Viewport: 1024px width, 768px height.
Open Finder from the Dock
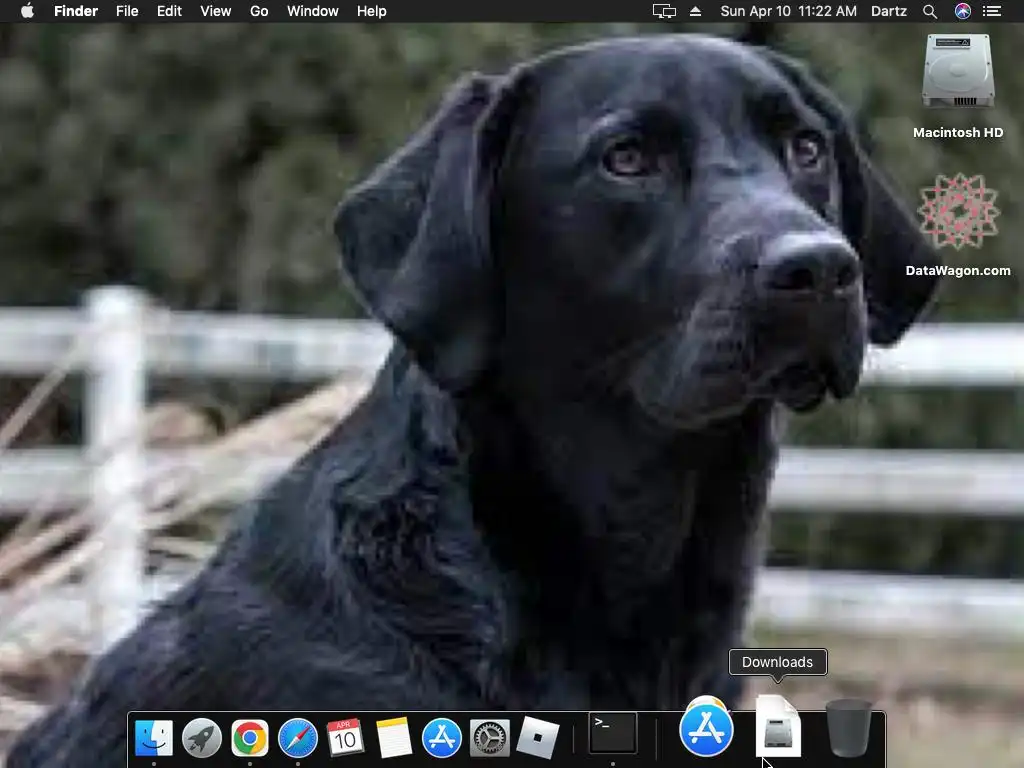(x=154, y=738)
